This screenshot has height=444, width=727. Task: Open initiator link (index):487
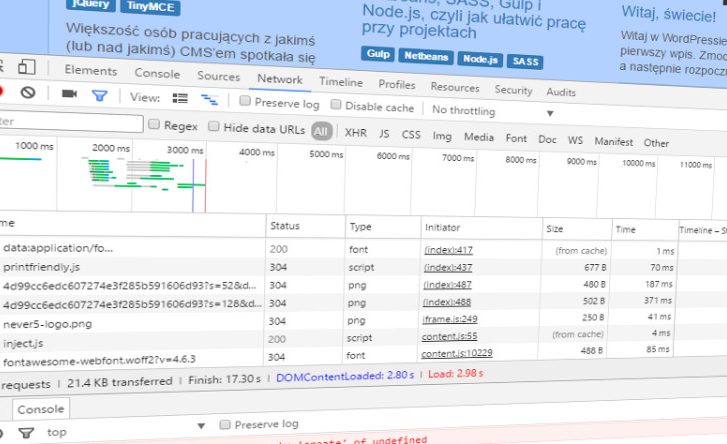click(447, 285)
